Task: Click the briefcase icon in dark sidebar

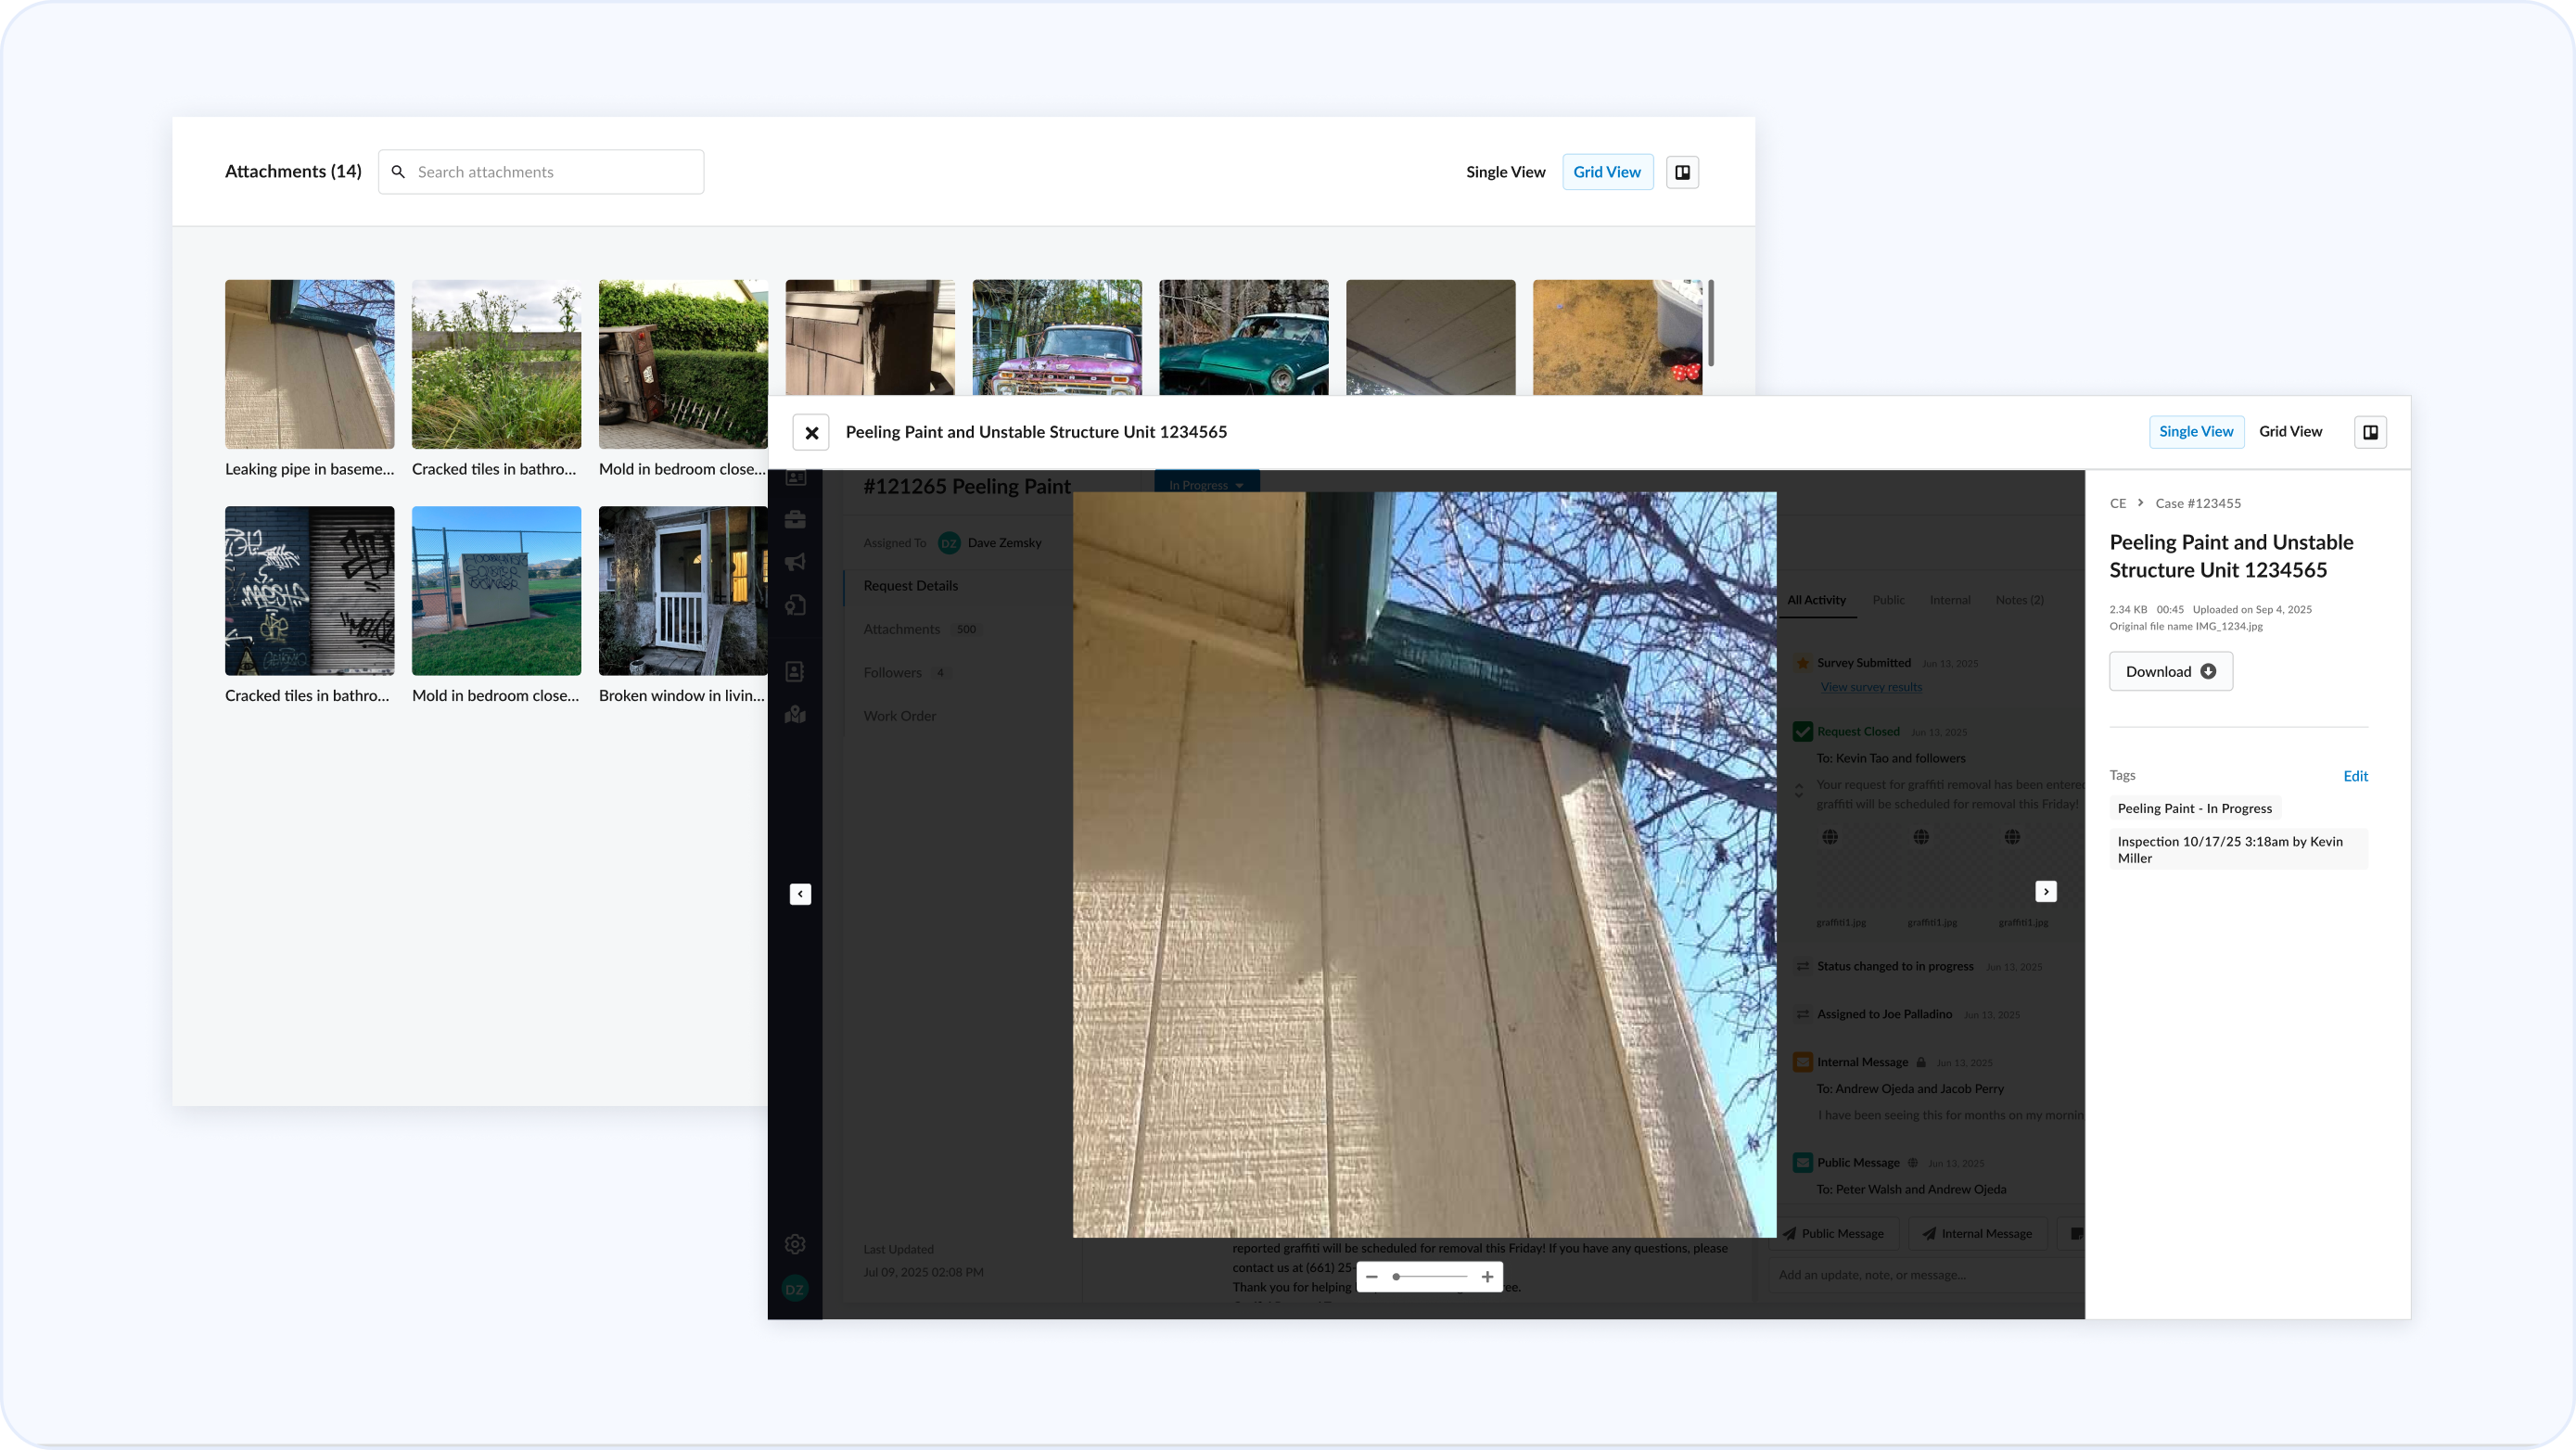Action: [795, 519]
